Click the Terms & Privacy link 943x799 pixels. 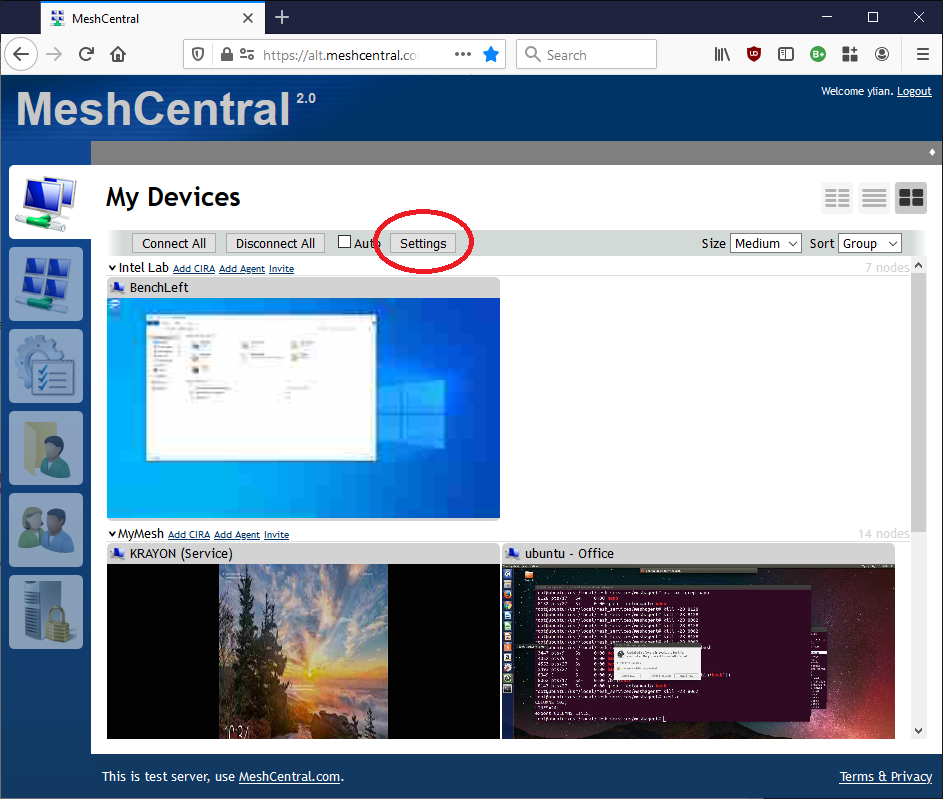[x=886, y=776]
